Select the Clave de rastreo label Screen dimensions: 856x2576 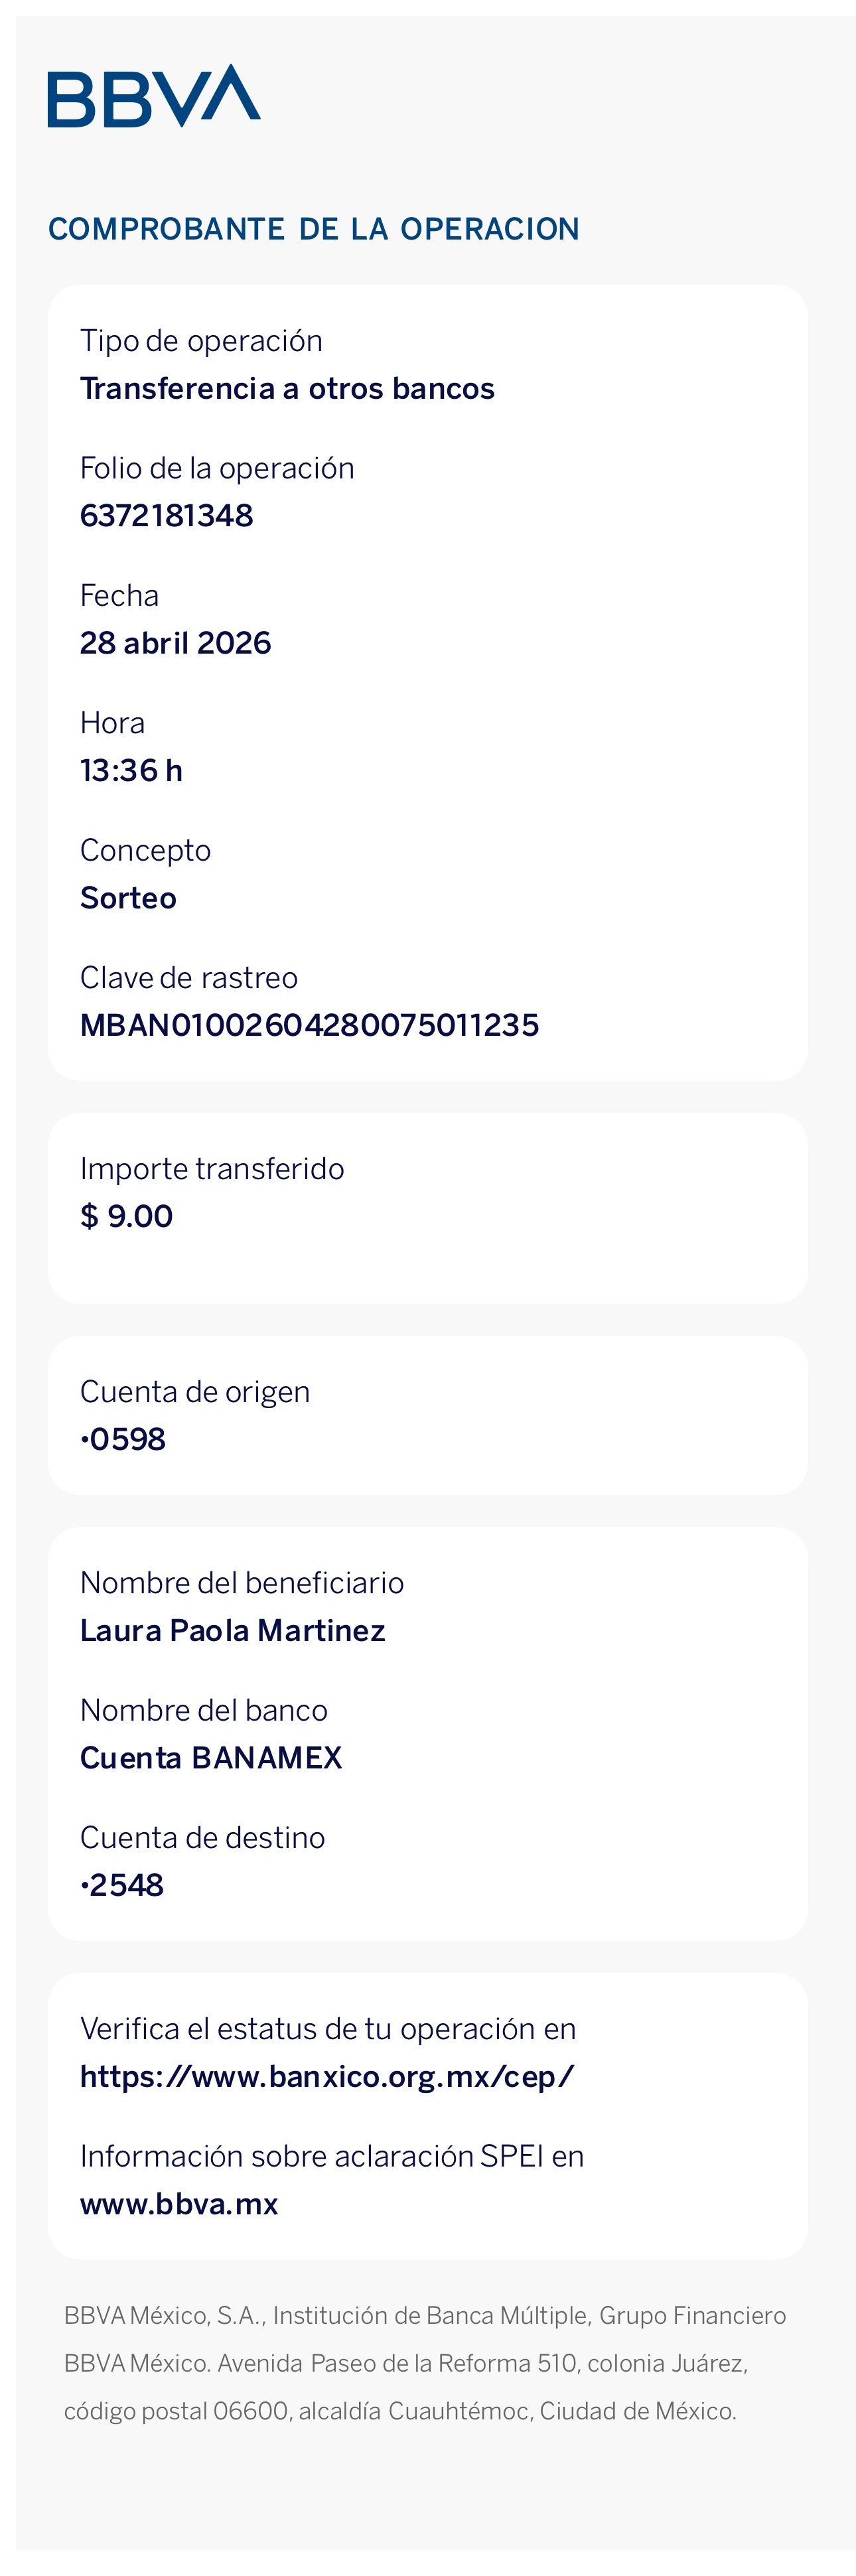pyautogui.click(x=189, y=978)
